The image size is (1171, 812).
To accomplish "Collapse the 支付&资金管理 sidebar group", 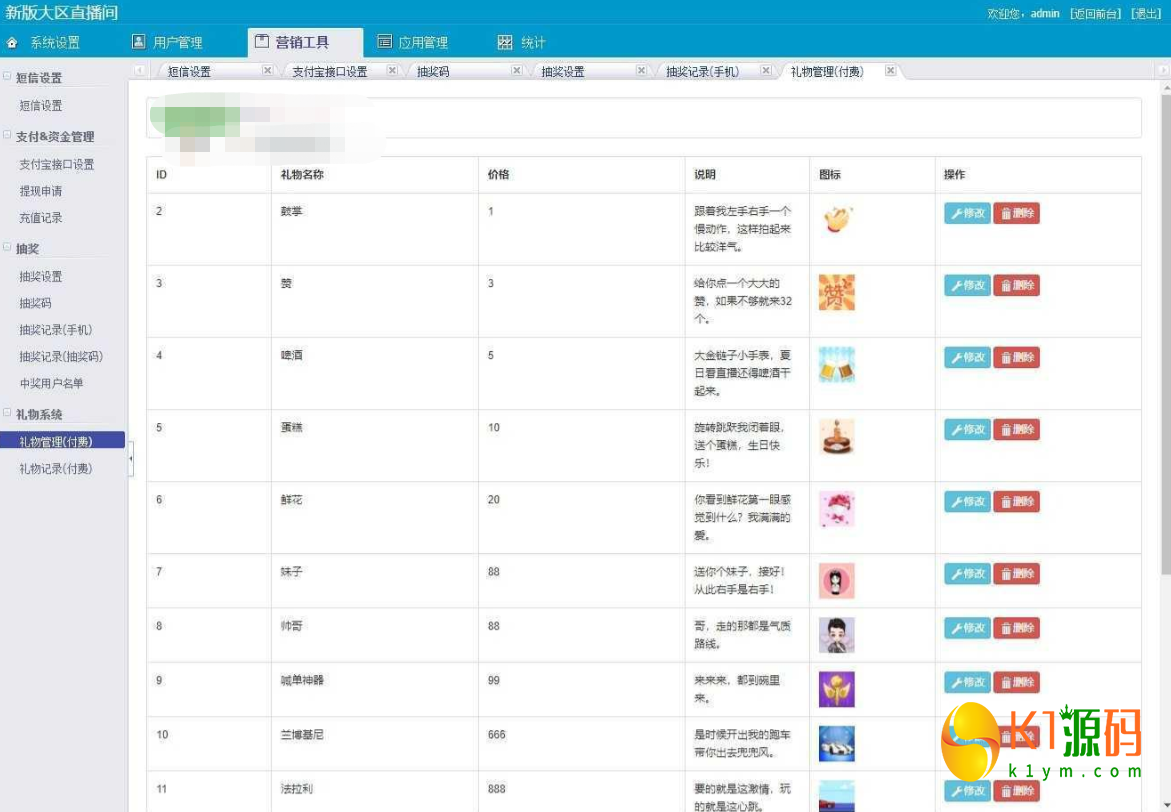I will coord(8,136).
